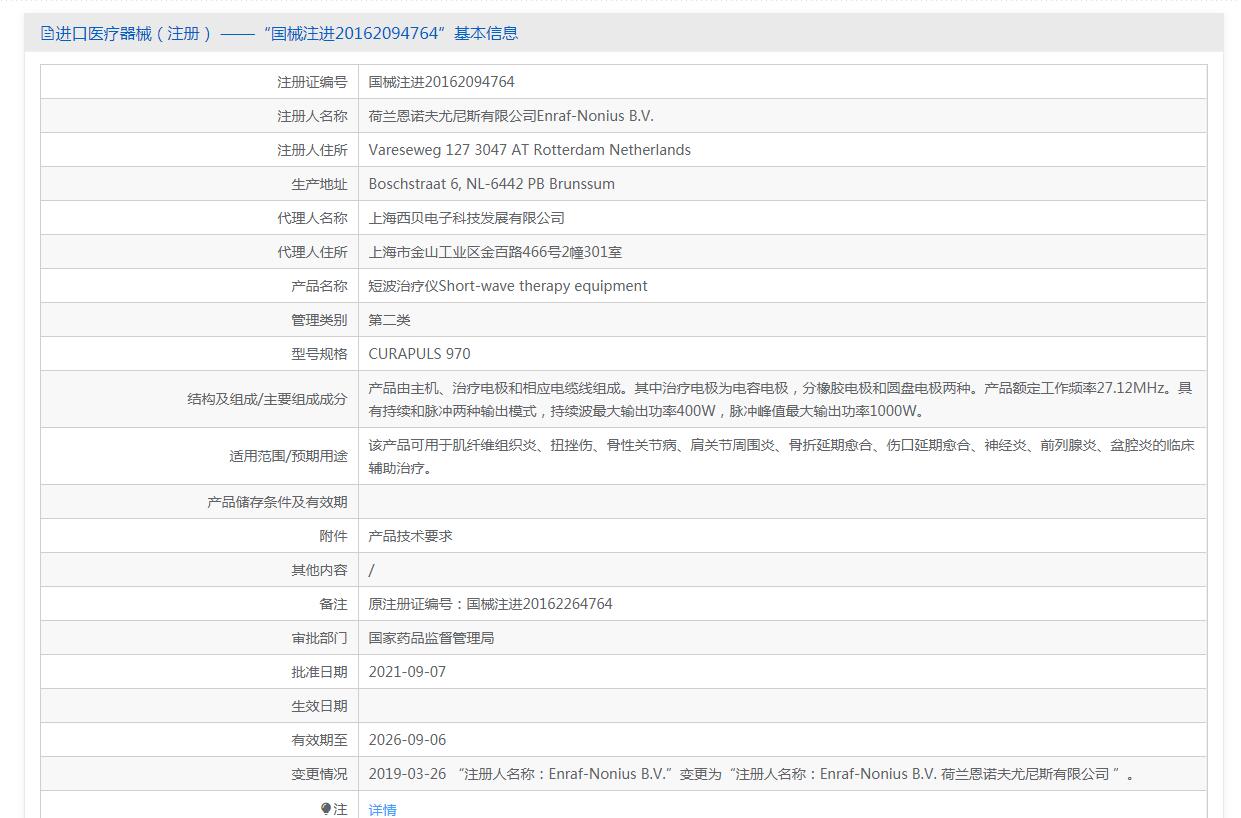Viewport: 1241px width, 818px height.
Task: Click the agent address 上海市金山工业区金百路466号 value
Action: pyautogui.click(x=495, y=252)
